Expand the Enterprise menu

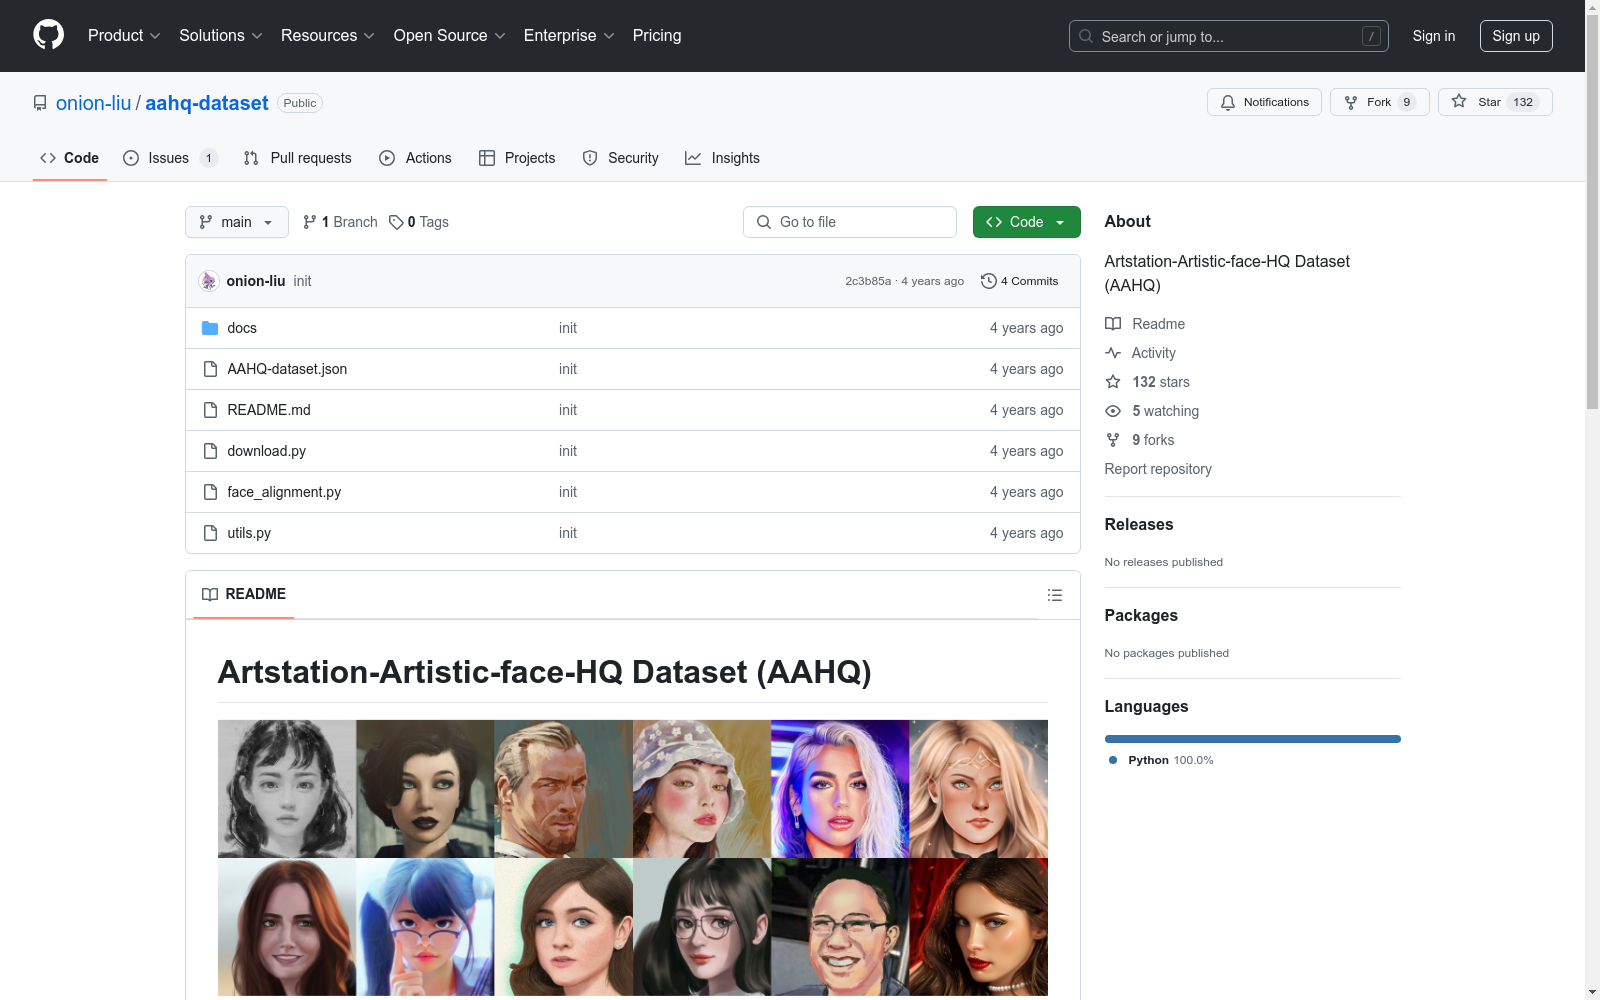point(569,35)
